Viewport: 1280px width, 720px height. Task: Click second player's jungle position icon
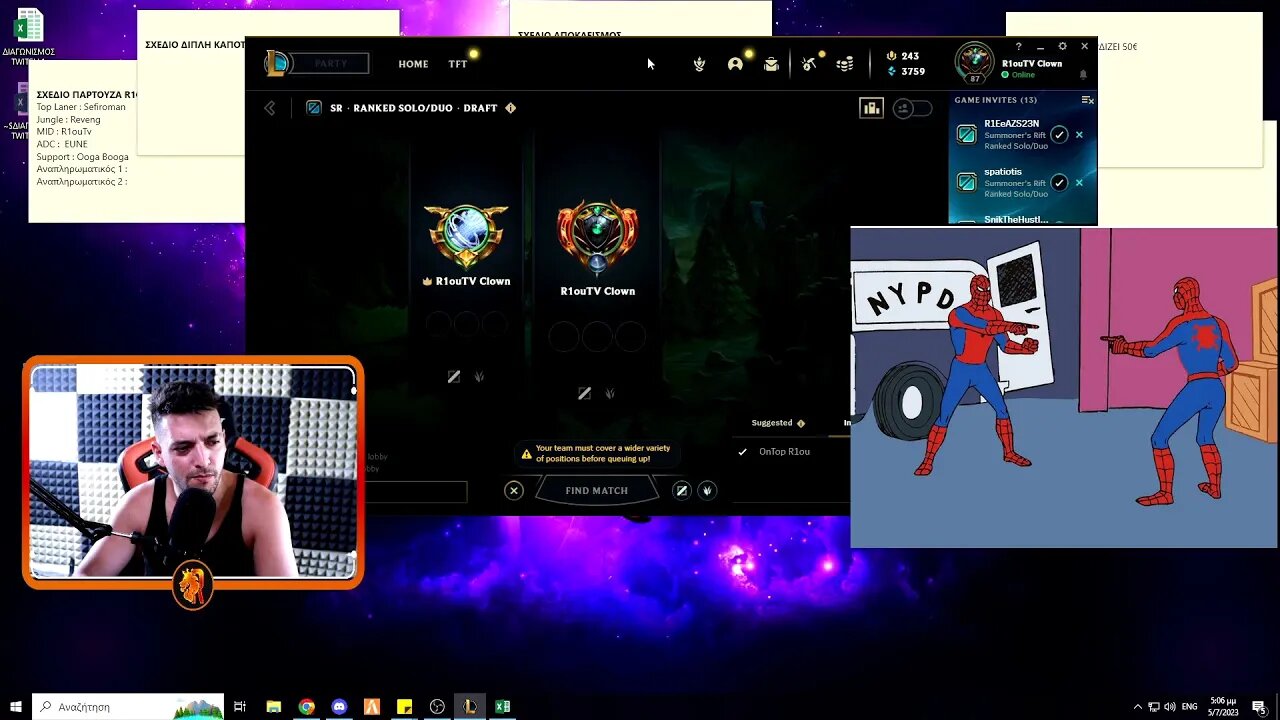(610, 394)
